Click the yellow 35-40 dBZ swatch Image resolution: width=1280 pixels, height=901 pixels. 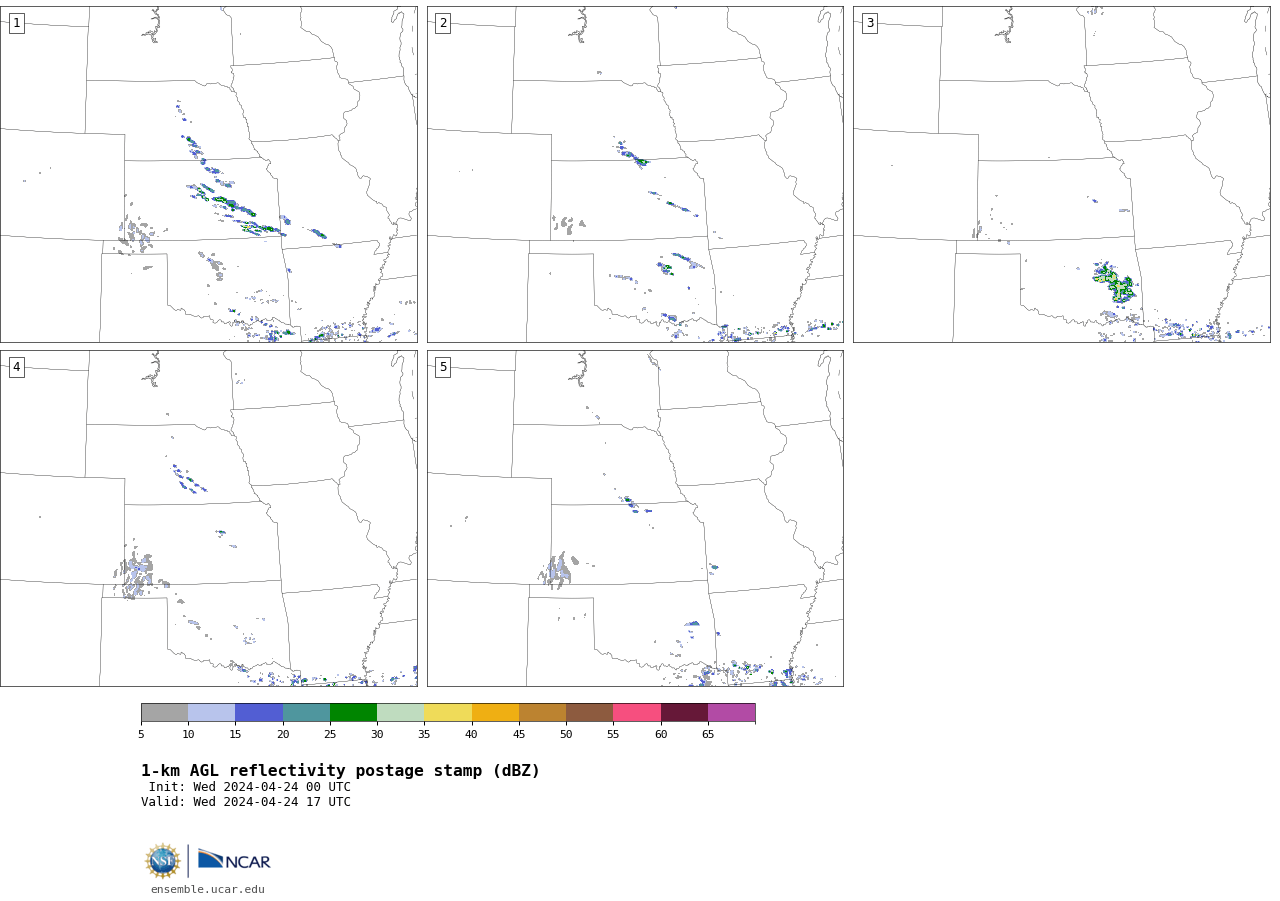pyautogui.click(x=448, y=712)
